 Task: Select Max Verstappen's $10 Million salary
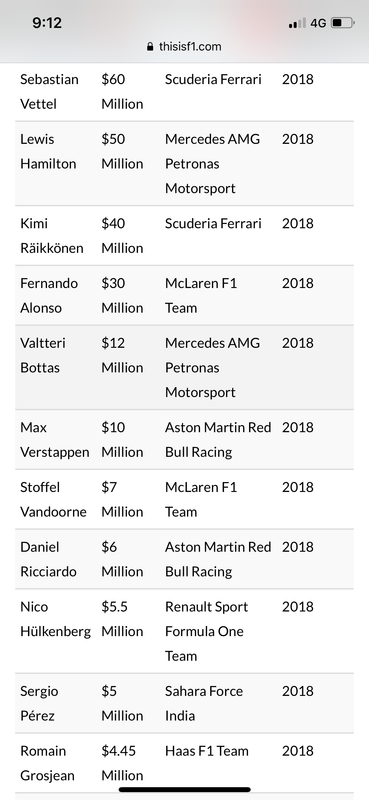pyautogui.click(x=122, y=439)
